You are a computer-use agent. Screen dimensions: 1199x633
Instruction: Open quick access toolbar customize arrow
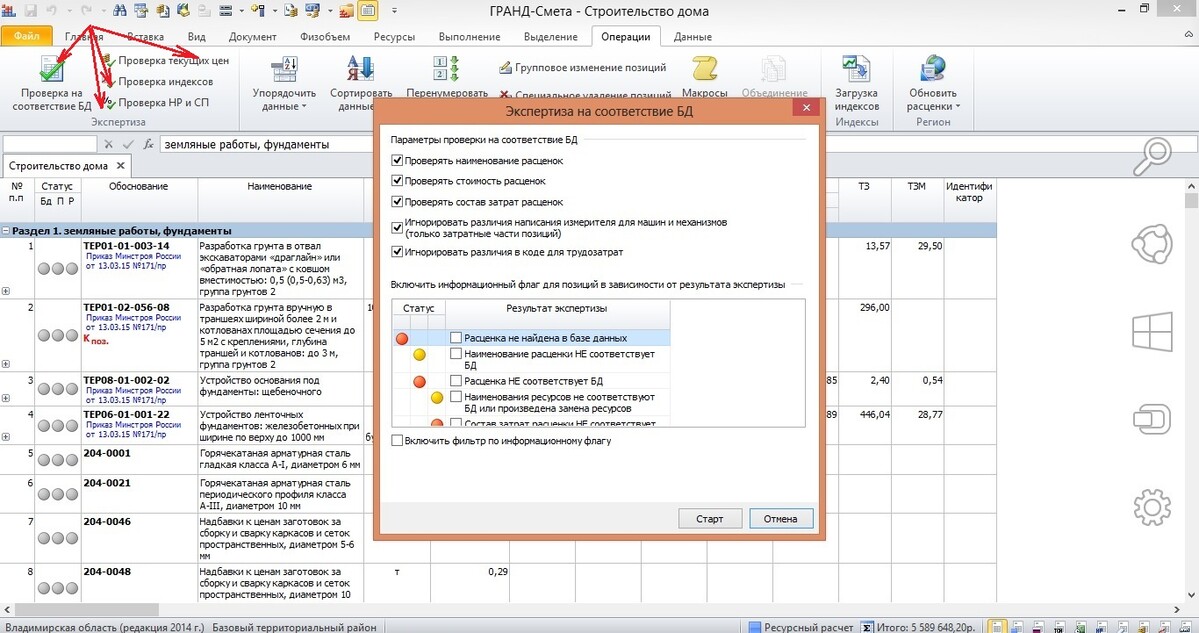tap(395, 11)
